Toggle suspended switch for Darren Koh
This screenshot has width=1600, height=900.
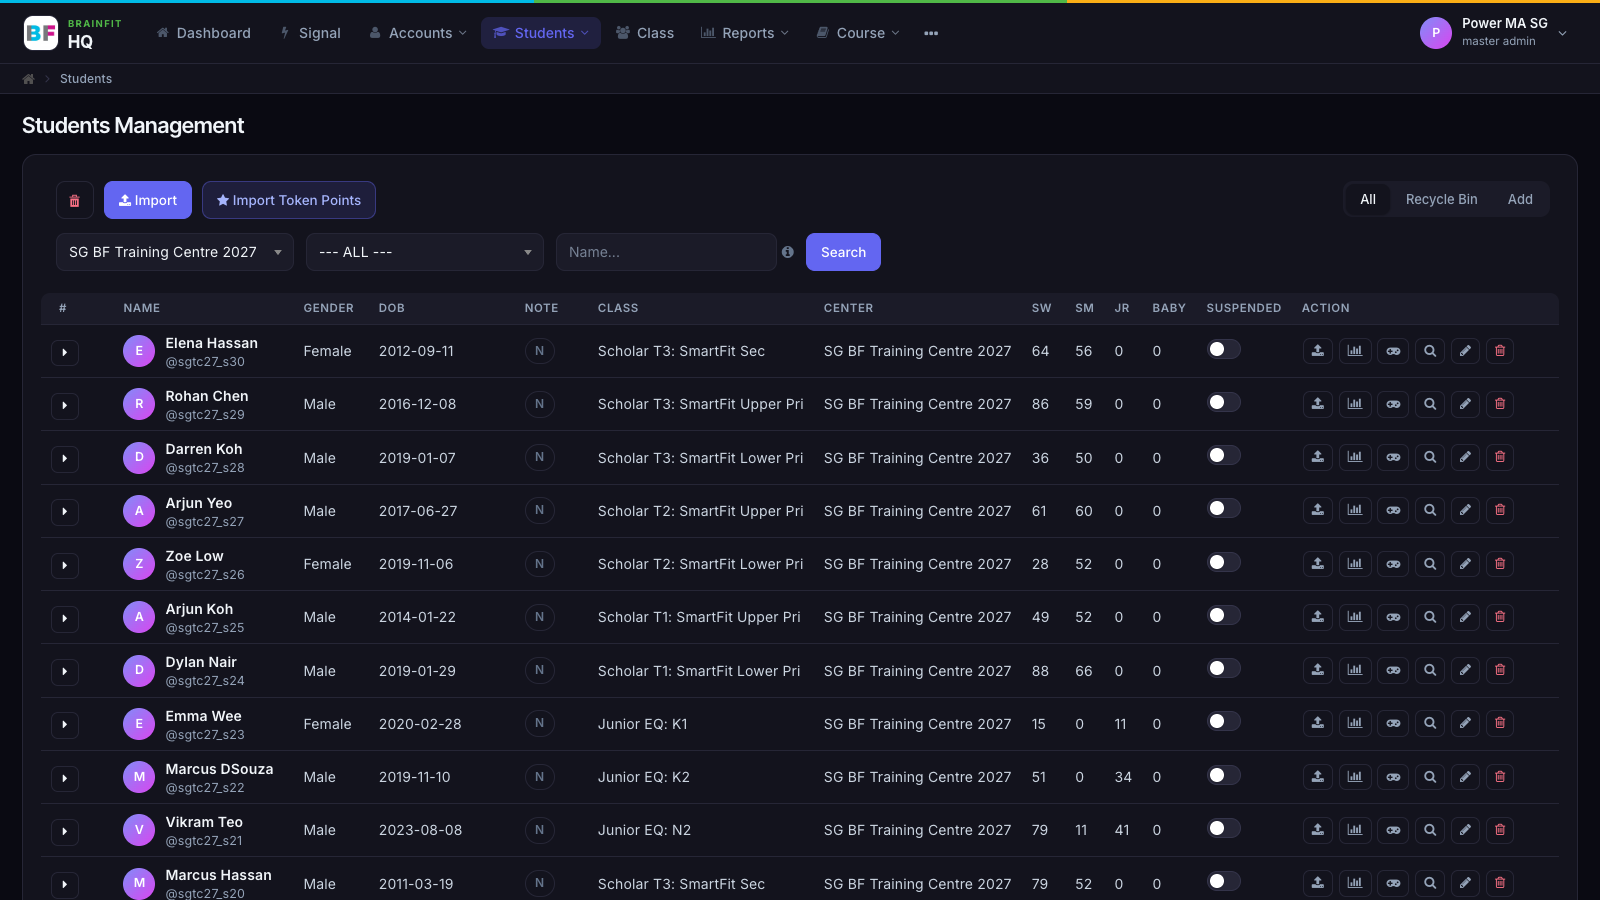point(1223,455)
